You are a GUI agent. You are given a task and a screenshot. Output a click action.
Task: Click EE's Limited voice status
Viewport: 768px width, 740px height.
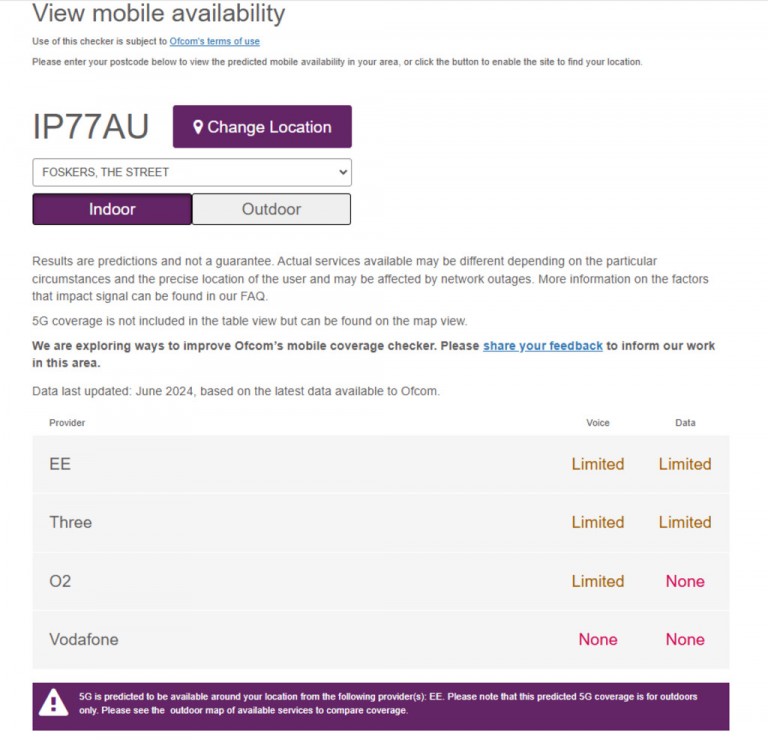click(598, 464)
